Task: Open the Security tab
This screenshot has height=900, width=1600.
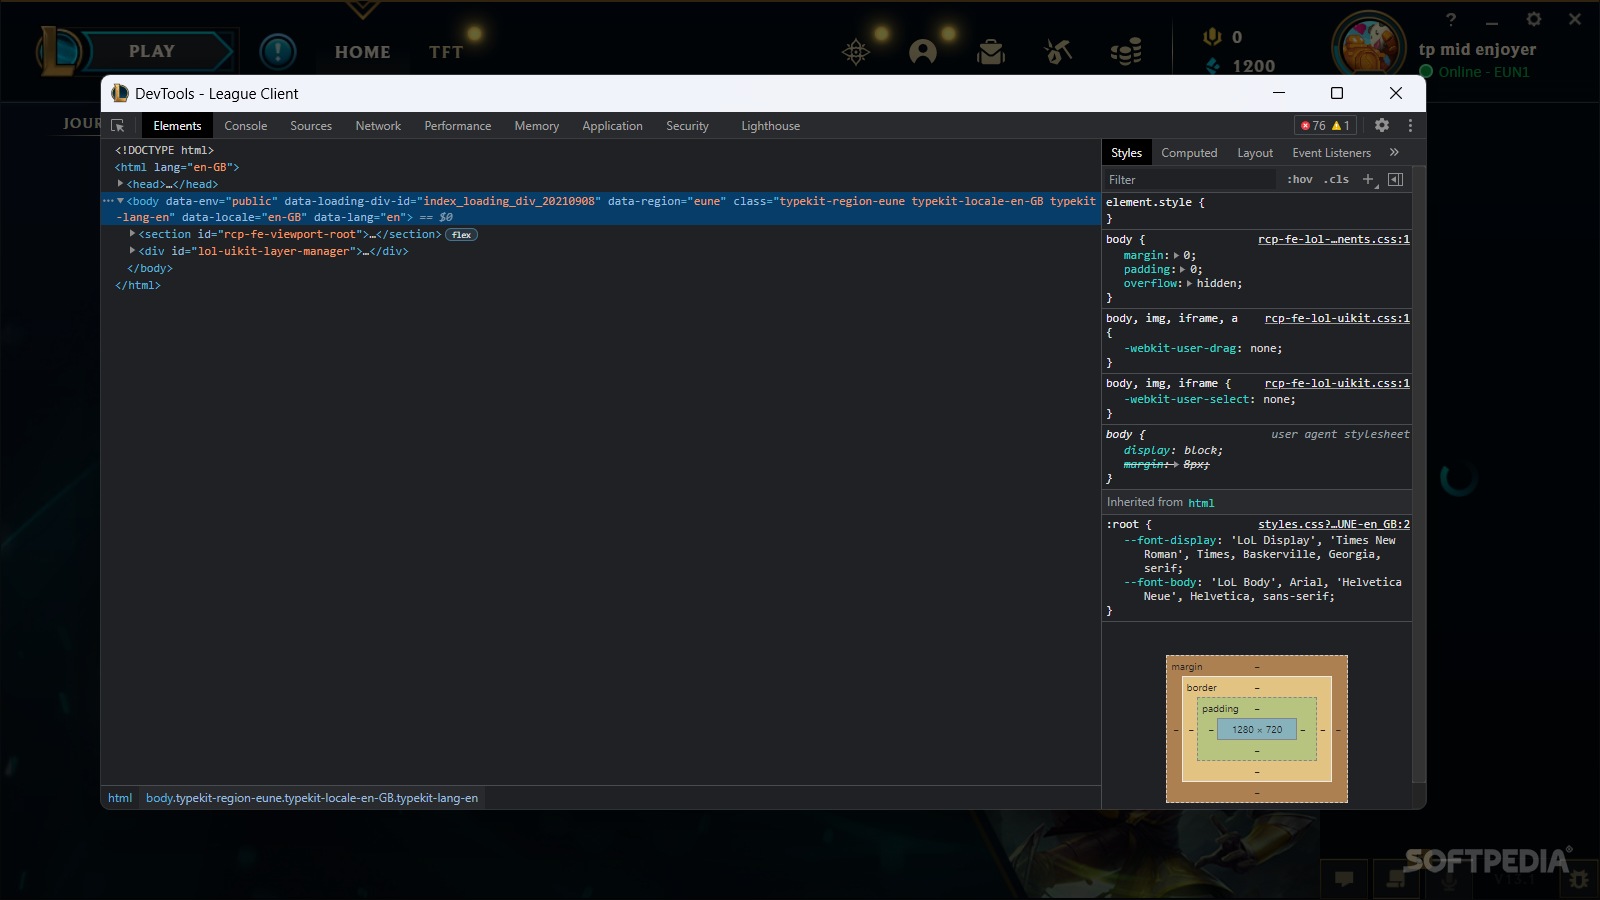Action: coord(687,126)
